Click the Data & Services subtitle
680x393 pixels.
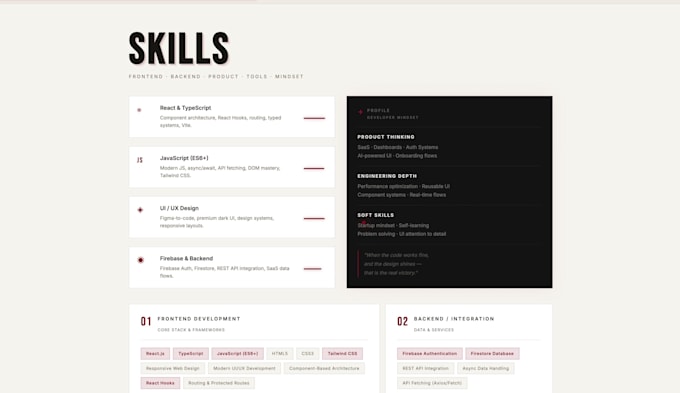pyautogui.click(x=434, y=330)
